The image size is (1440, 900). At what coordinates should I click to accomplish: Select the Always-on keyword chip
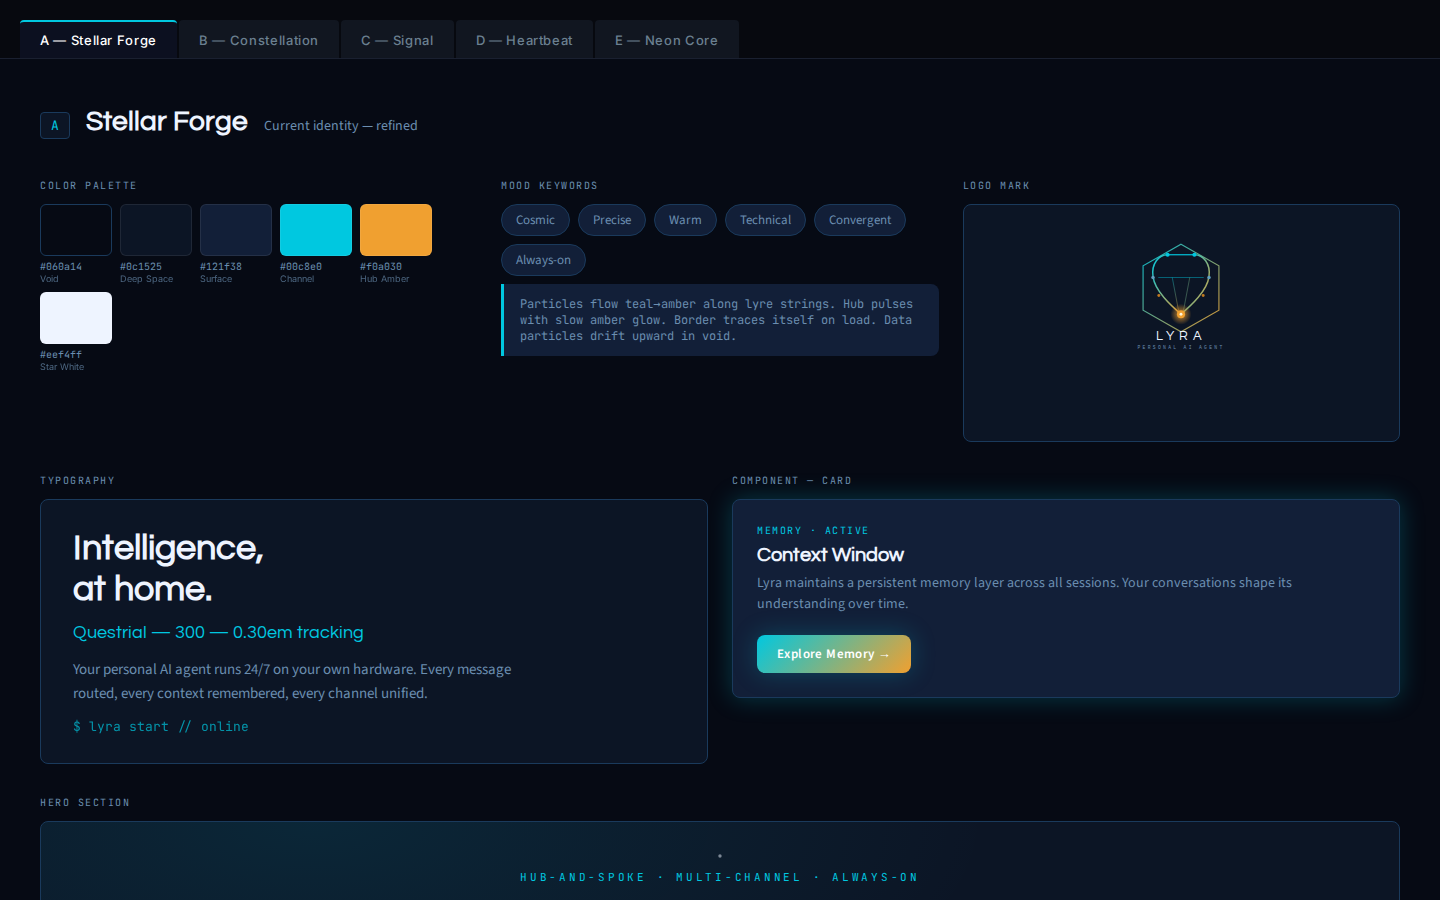coord(543,260)
